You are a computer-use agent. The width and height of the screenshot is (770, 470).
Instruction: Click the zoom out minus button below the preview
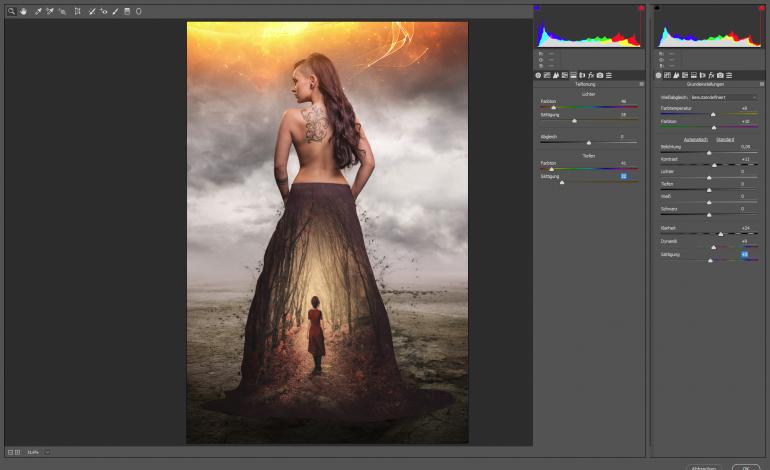click(x=10, y=452)
